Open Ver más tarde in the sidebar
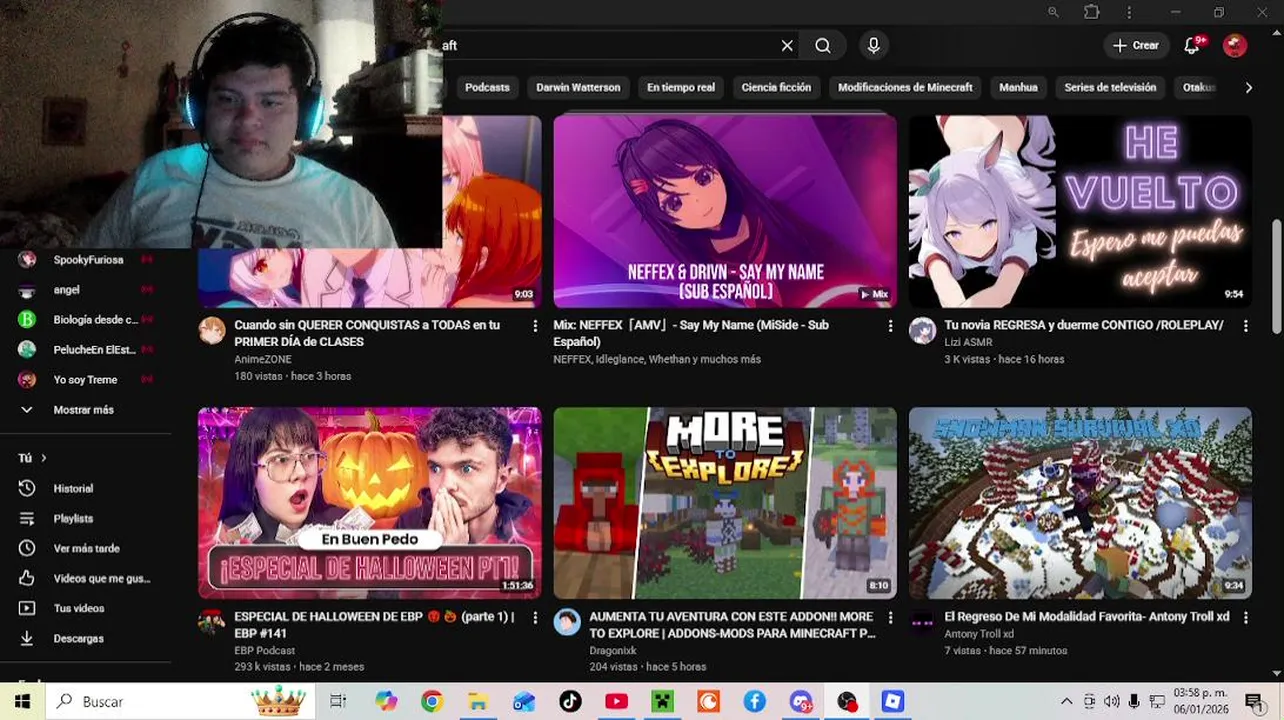Viewport: 1284px width, 720px height. click(x=86, y=548)
